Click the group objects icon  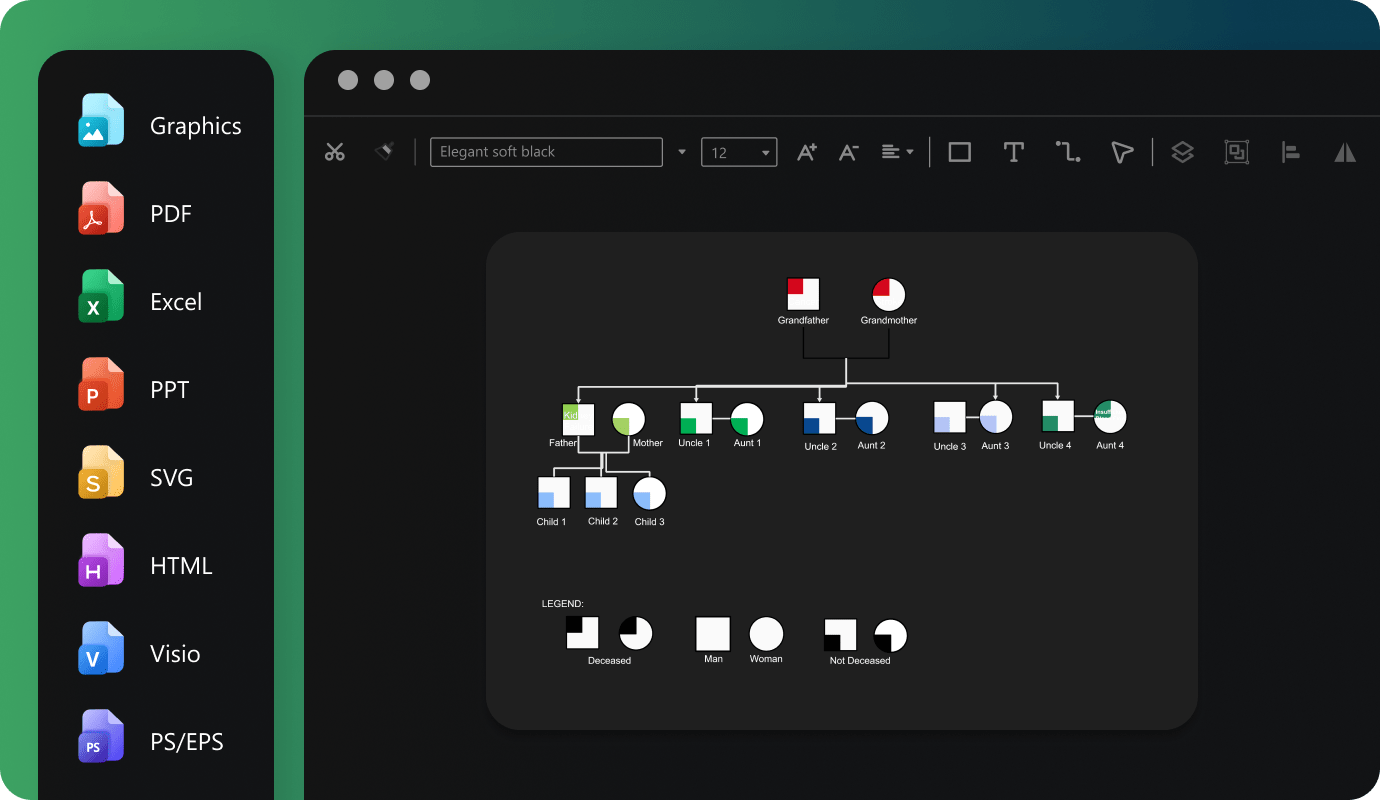[1237, 152]
